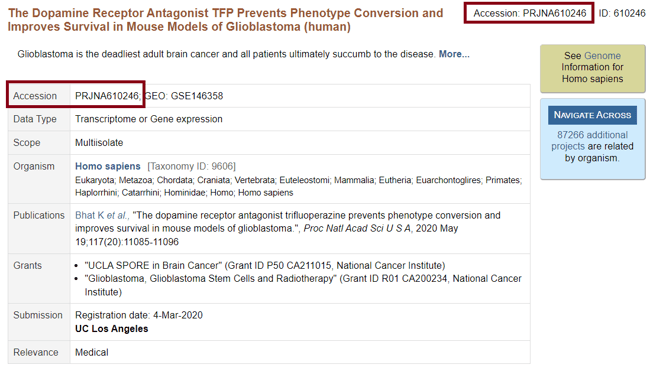Screen dimensions: 650x371
Task: Click the Taxonomy ID: 9606 text
Action: click(192, 166)
